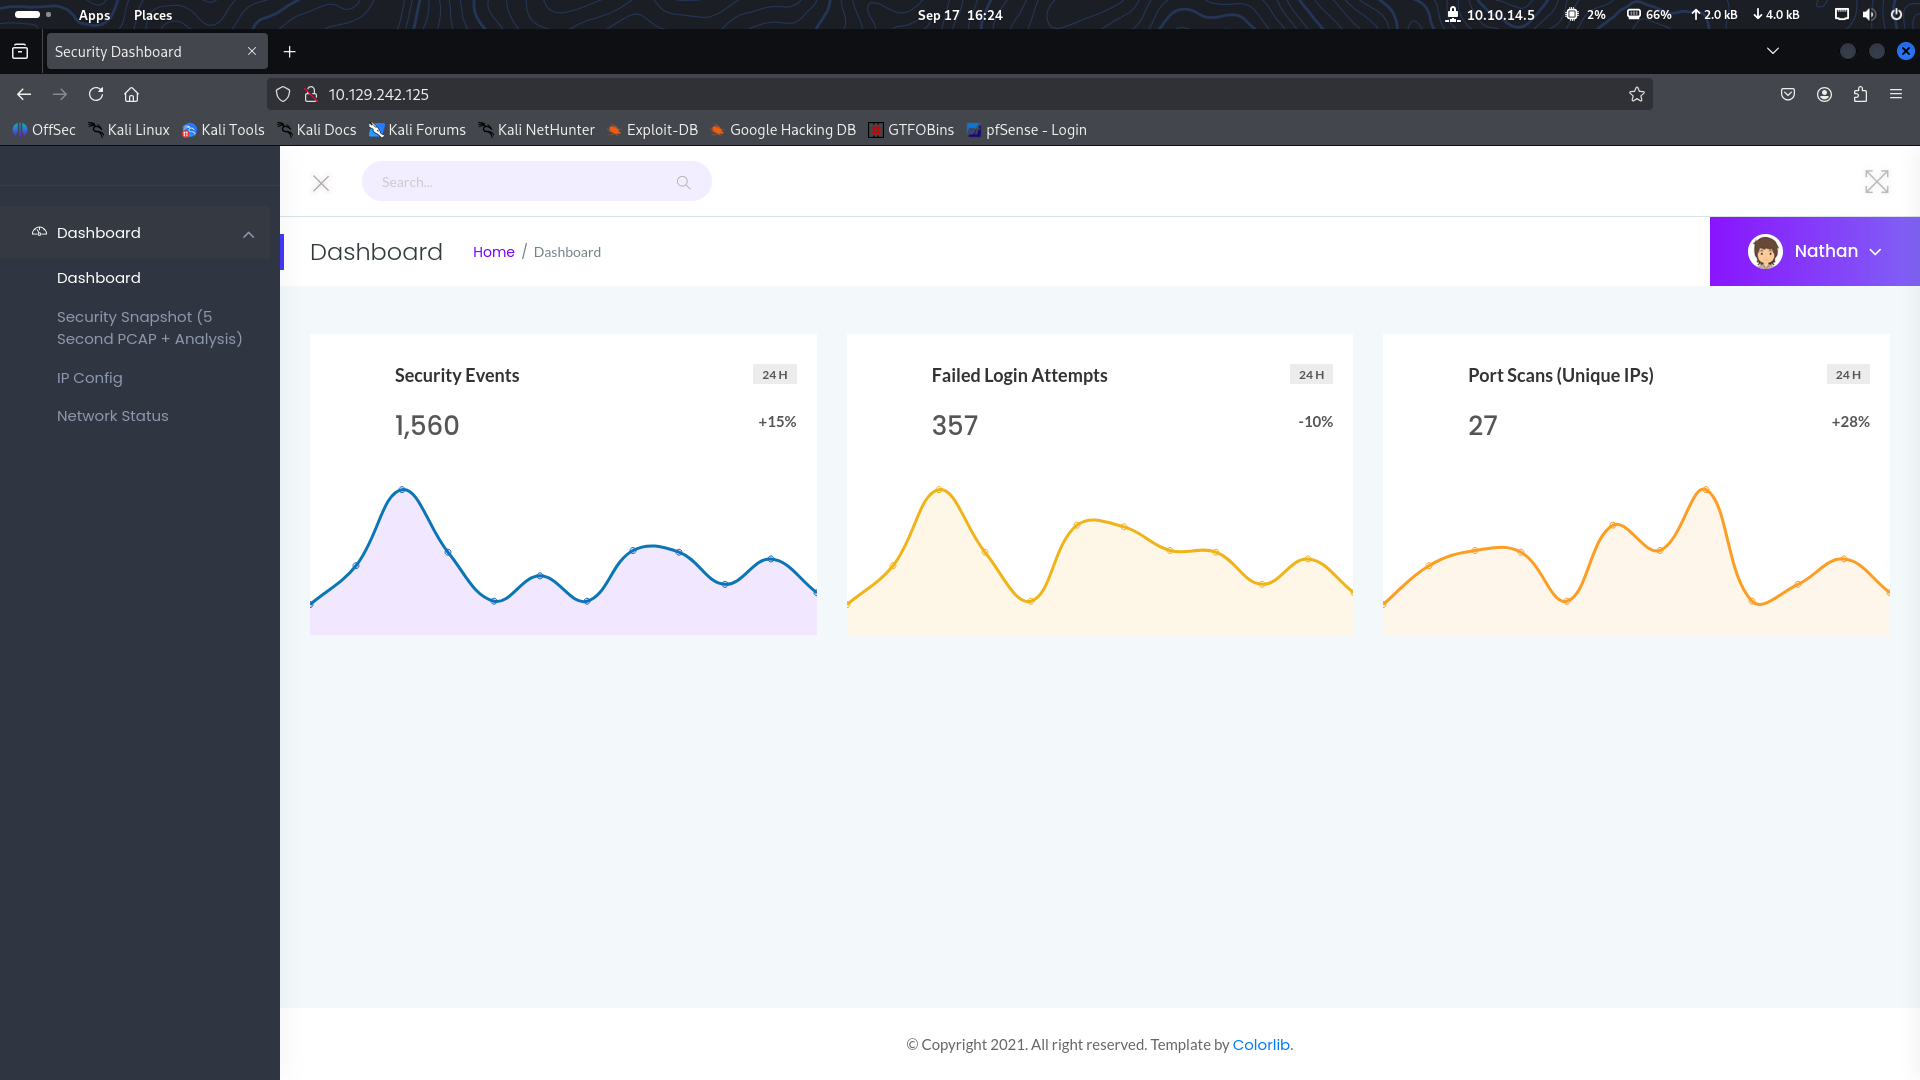This screenshot has width=1920, height=1080.
Task: Collapse the Dashboard sidebar section chevron
Action: point(249,233)
